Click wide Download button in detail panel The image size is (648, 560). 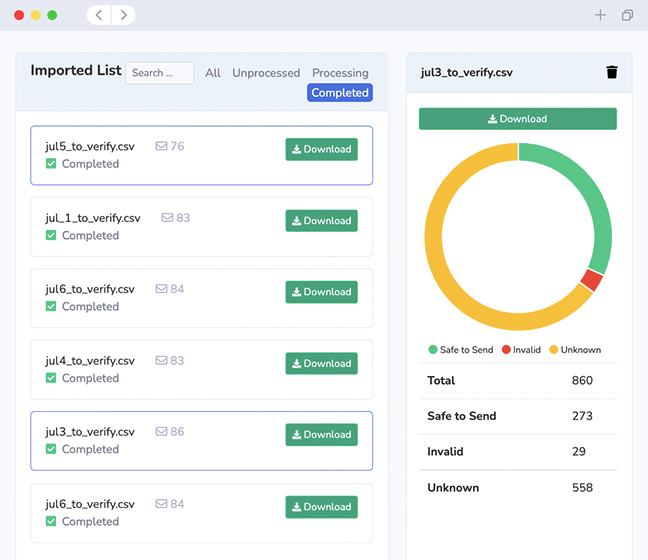(x=517, y=119)
